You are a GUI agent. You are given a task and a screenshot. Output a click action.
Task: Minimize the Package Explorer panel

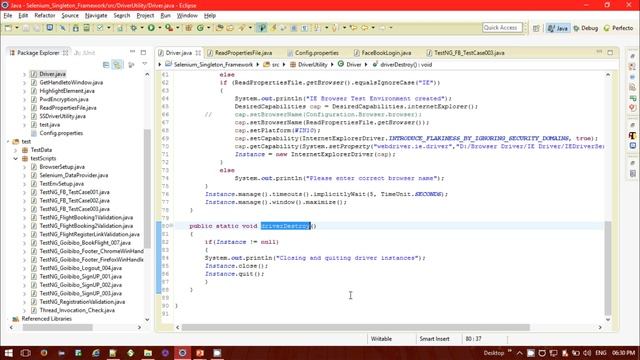[x=132, y=52]
